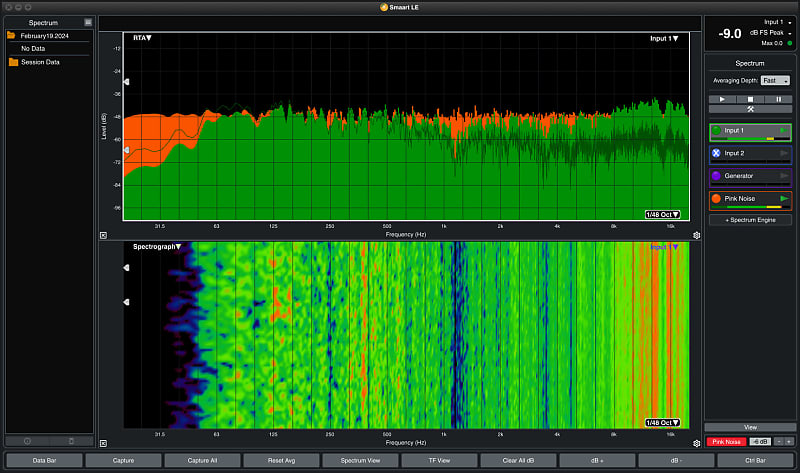Toggle the Pink Noise engine run arrow
This screenshot has height=473, width=800.
(x=783, y=199)
